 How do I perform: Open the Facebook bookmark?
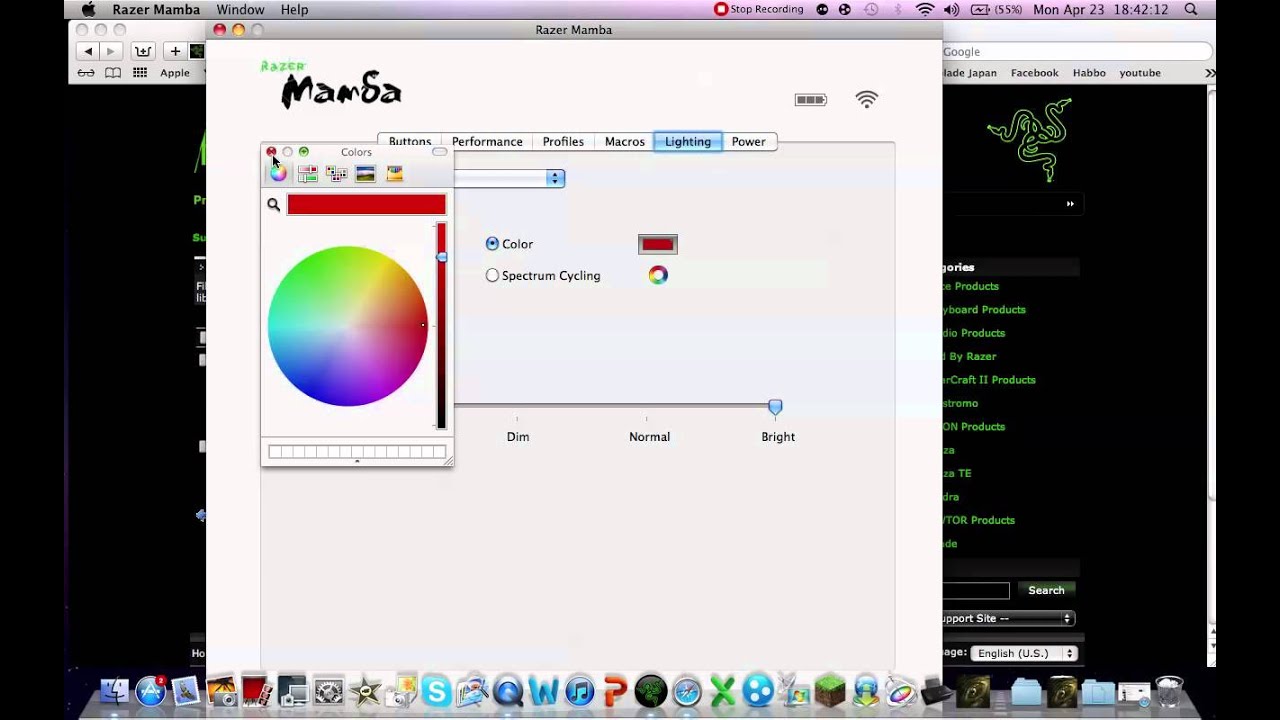click(x=1034, y=73)
